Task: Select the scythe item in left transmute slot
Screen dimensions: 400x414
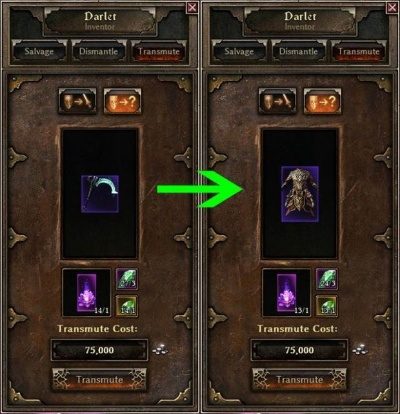Action: pos(100,194)
